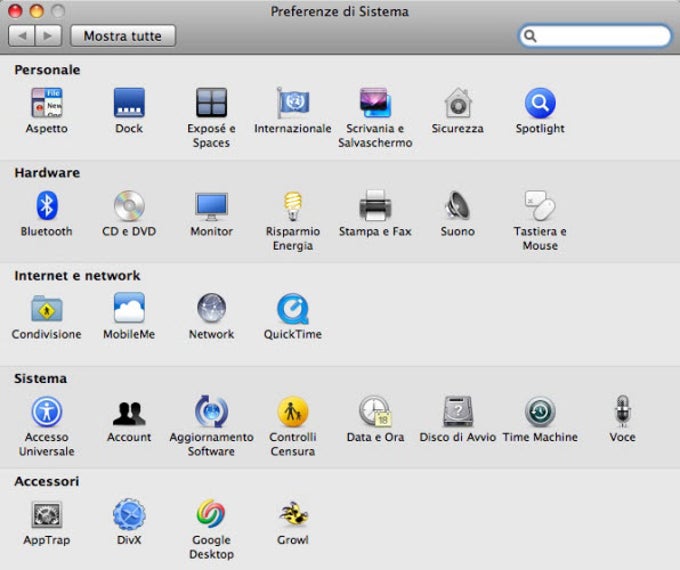Viewport: 680px width, 570px height.
Task: Click the magnifying glass in search field
Action: (x=530, y=36)
